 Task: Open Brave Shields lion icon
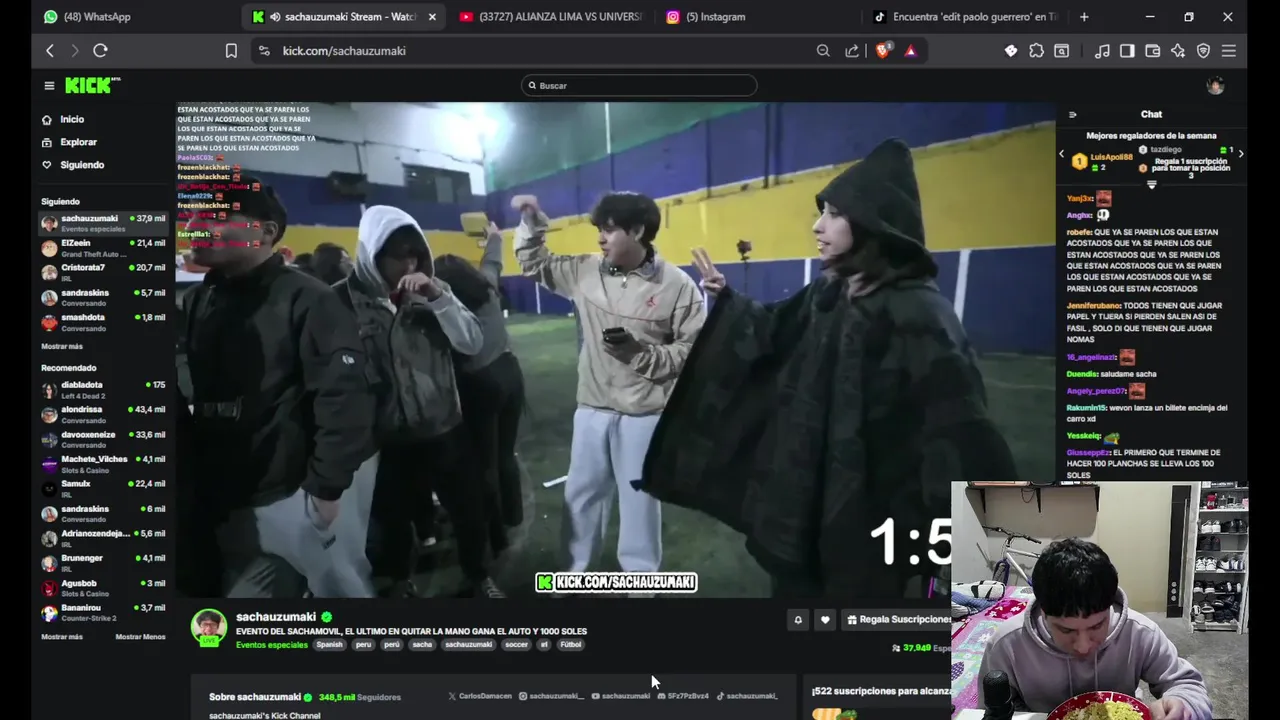click(883, 50)
